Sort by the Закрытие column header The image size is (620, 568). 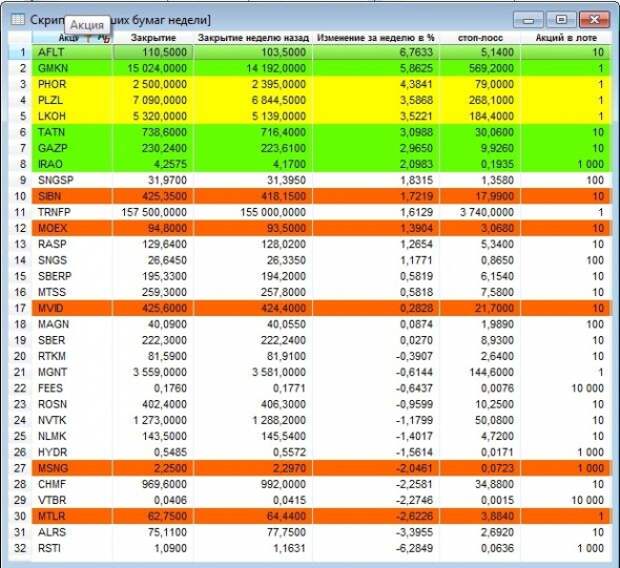coord(153,38)
